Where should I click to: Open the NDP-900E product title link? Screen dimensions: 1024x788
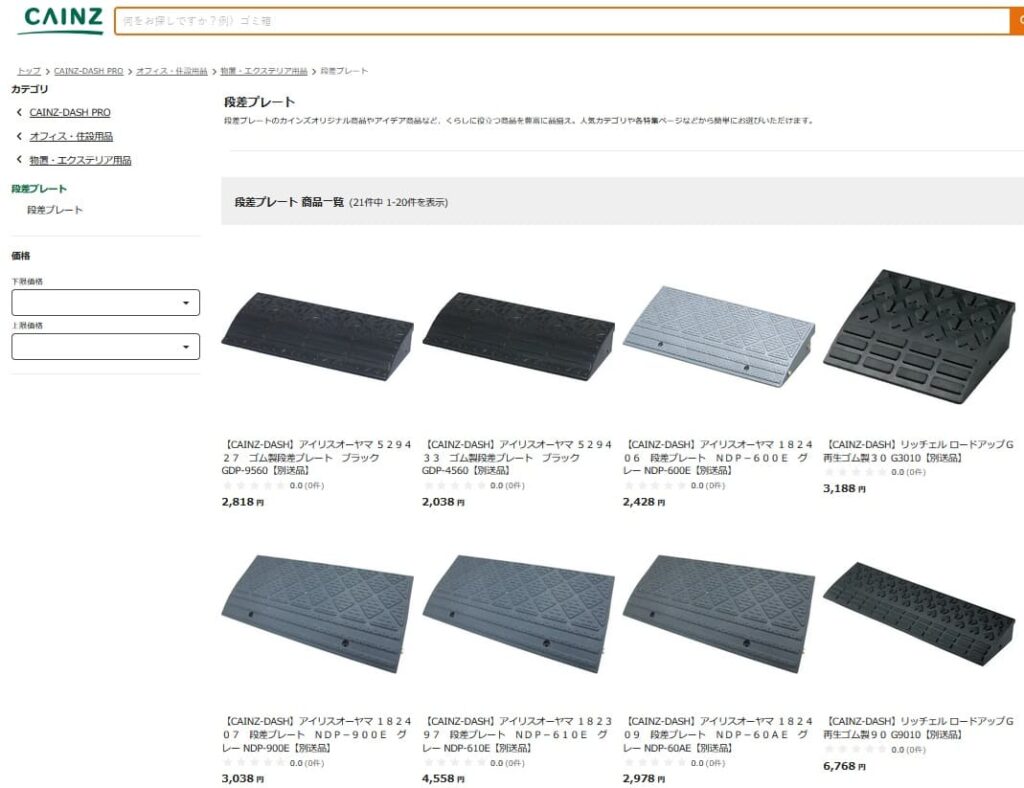[317, 734]
